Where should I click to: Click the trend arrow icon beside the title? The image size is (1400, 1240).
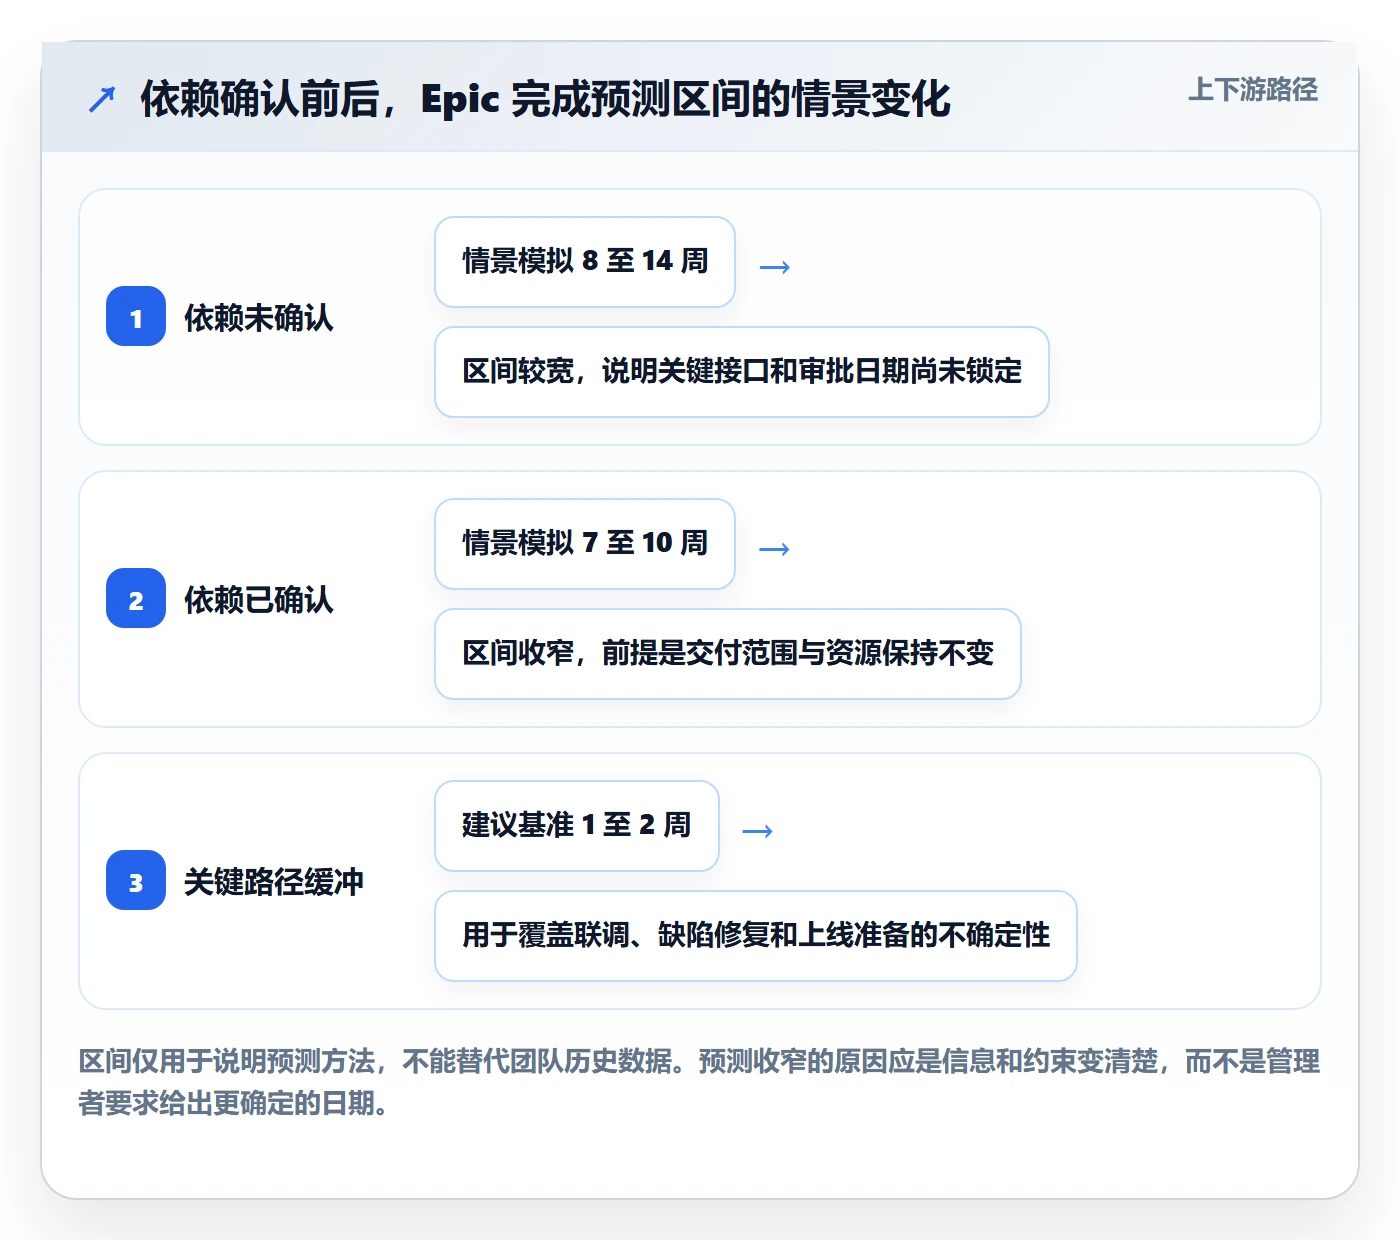tap(102, 99)
